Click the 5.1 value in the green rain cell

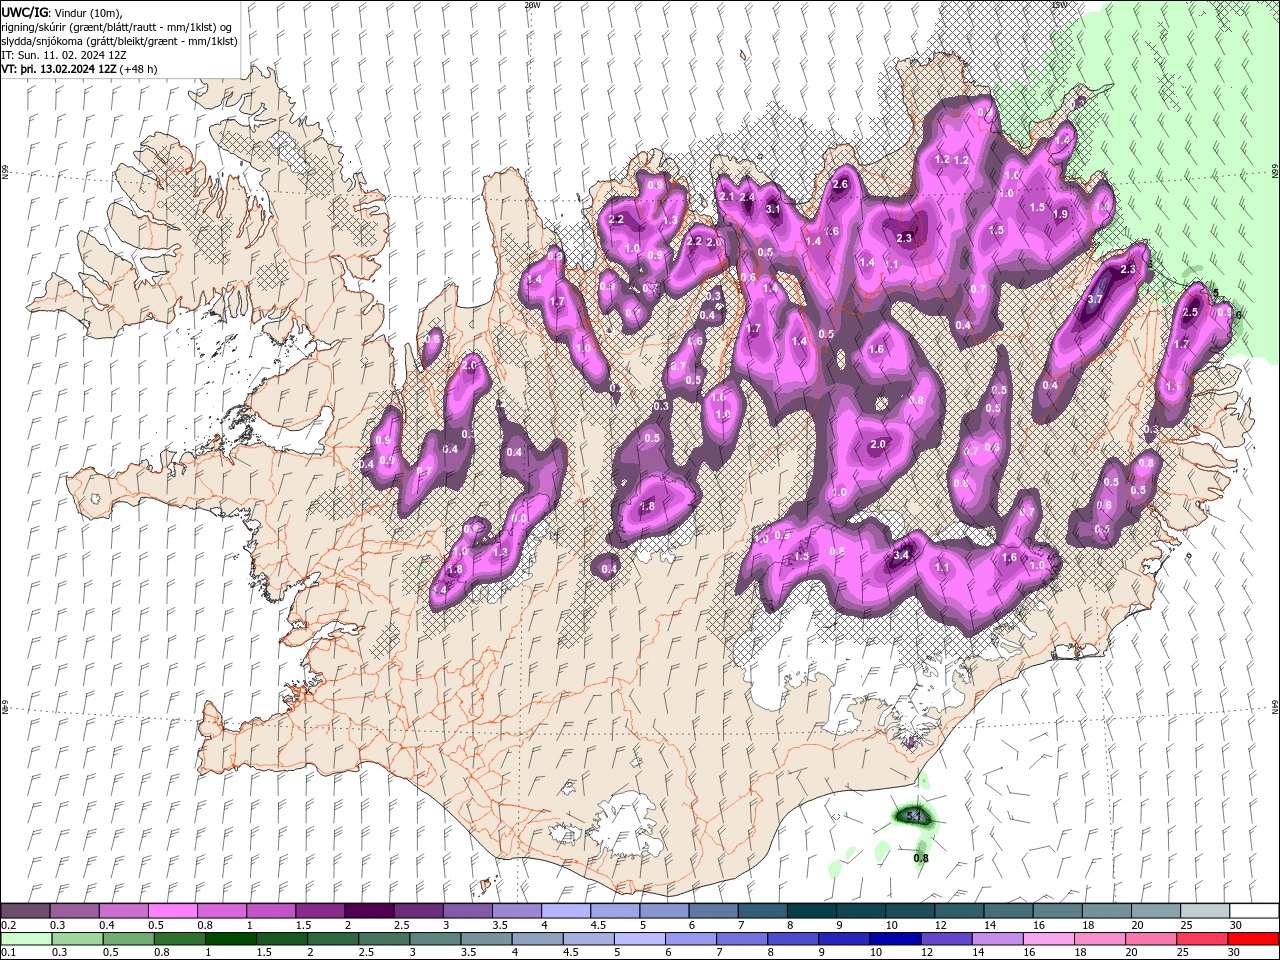point(912,816)
